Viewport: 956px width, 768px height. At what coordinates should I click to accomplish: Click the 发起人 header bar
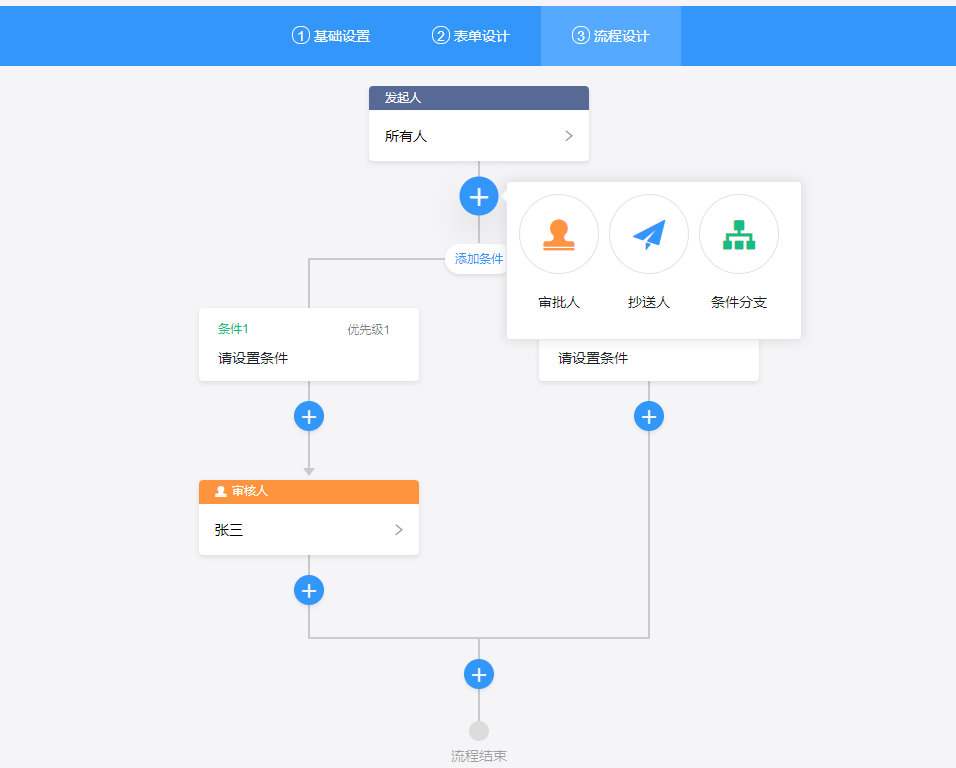click(478, 98)
